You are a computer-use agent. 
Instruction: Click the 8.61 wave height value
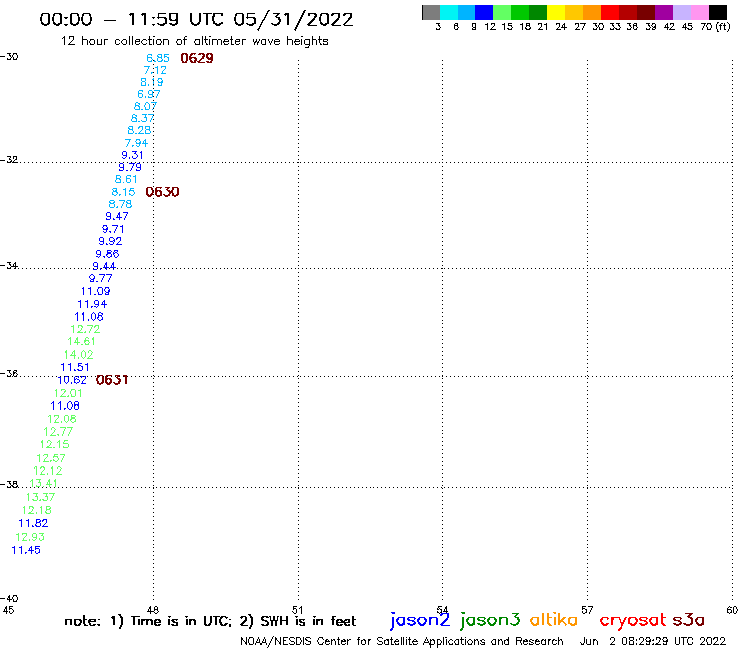coord(126,179)
